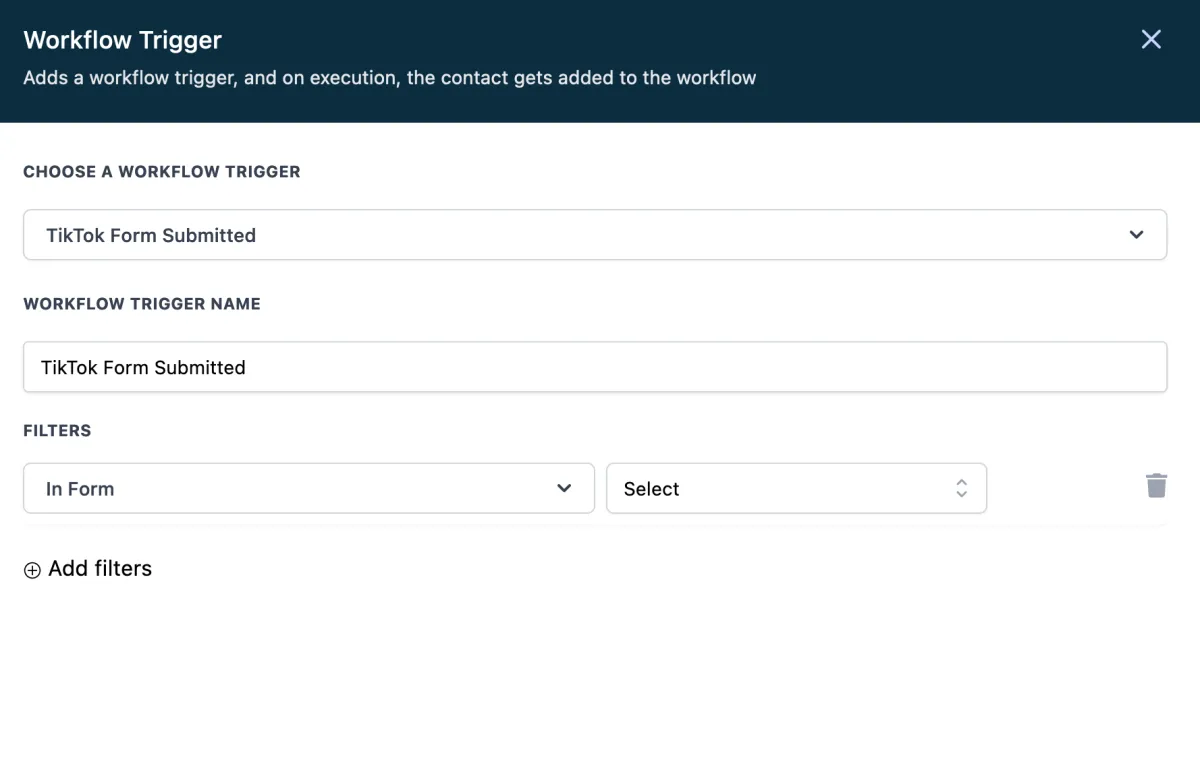Click the Select placeholder text in value dropdown
This screenshot has height=770, width=1200.
(651, 489)
